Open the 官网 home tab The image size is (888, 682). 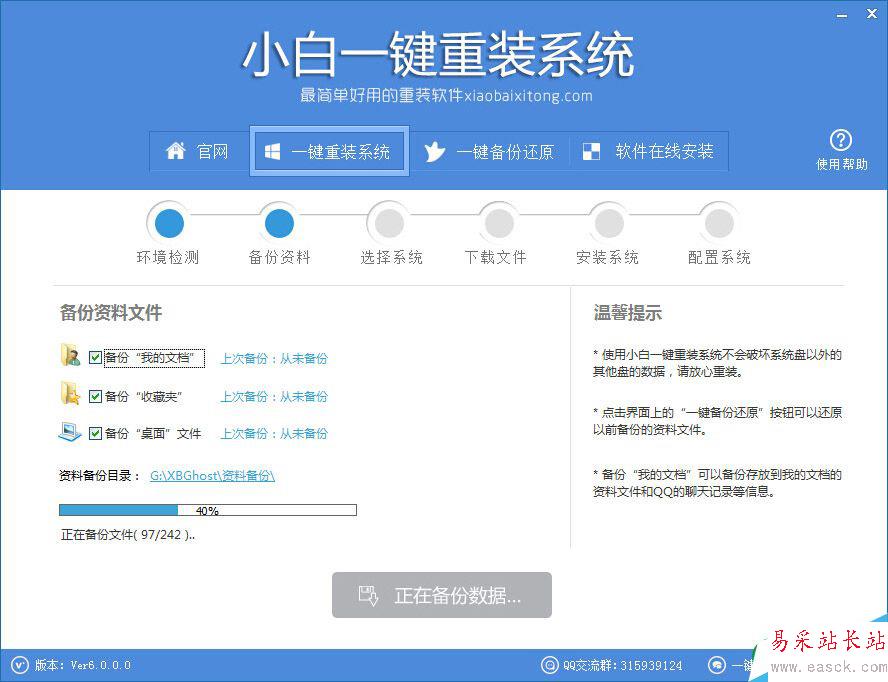point(198,151)
